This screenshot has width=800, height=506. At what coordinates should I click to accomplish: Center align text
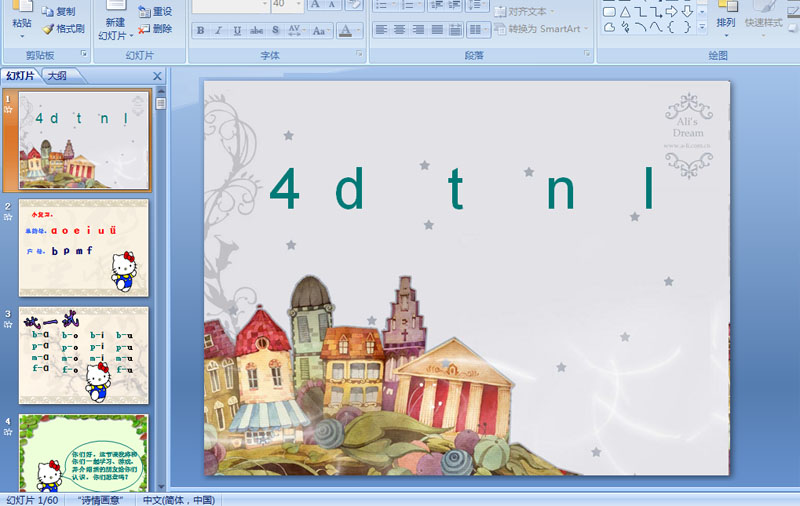pyautogui.click(x=399, y=30)
